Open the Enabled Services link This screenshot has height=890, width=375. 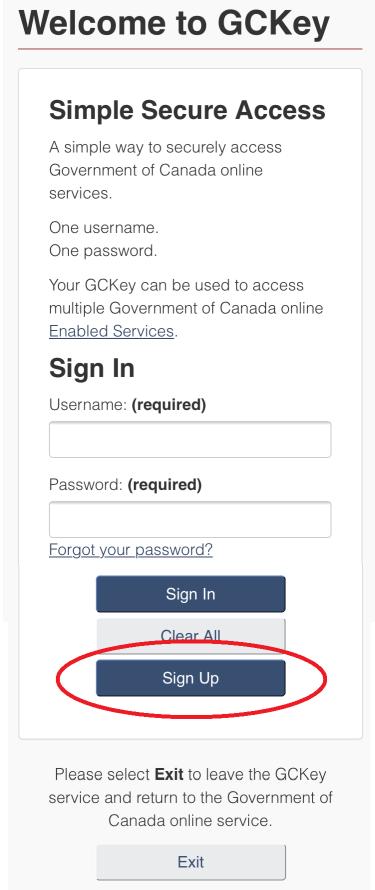[x=111, y=331]
